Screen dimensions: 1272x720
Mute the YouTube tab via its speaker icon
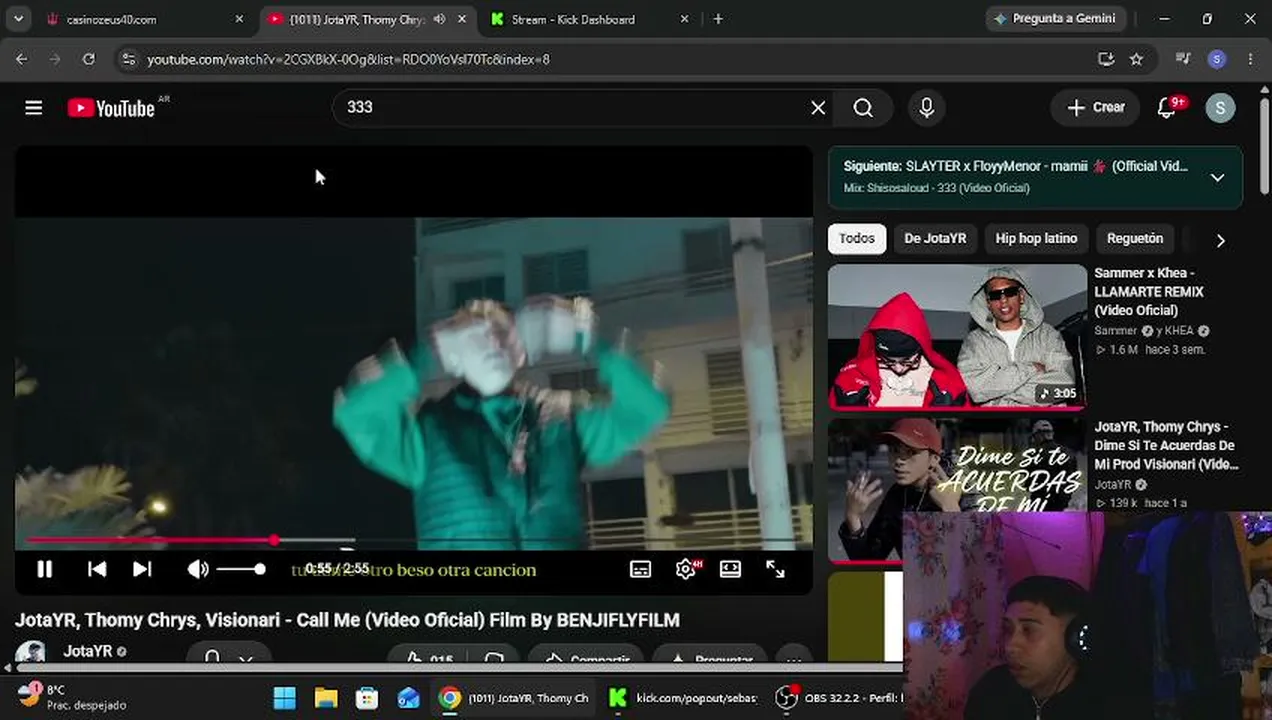pyautogui.click(x=439, y=19)
